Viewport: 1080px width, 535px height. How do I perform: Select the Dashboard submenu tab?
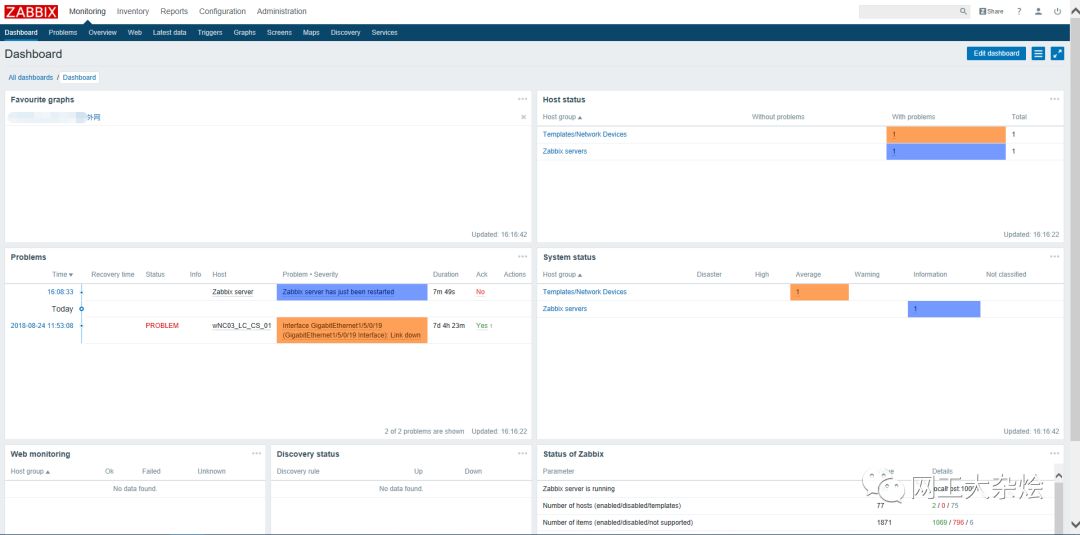click(21, 32)
